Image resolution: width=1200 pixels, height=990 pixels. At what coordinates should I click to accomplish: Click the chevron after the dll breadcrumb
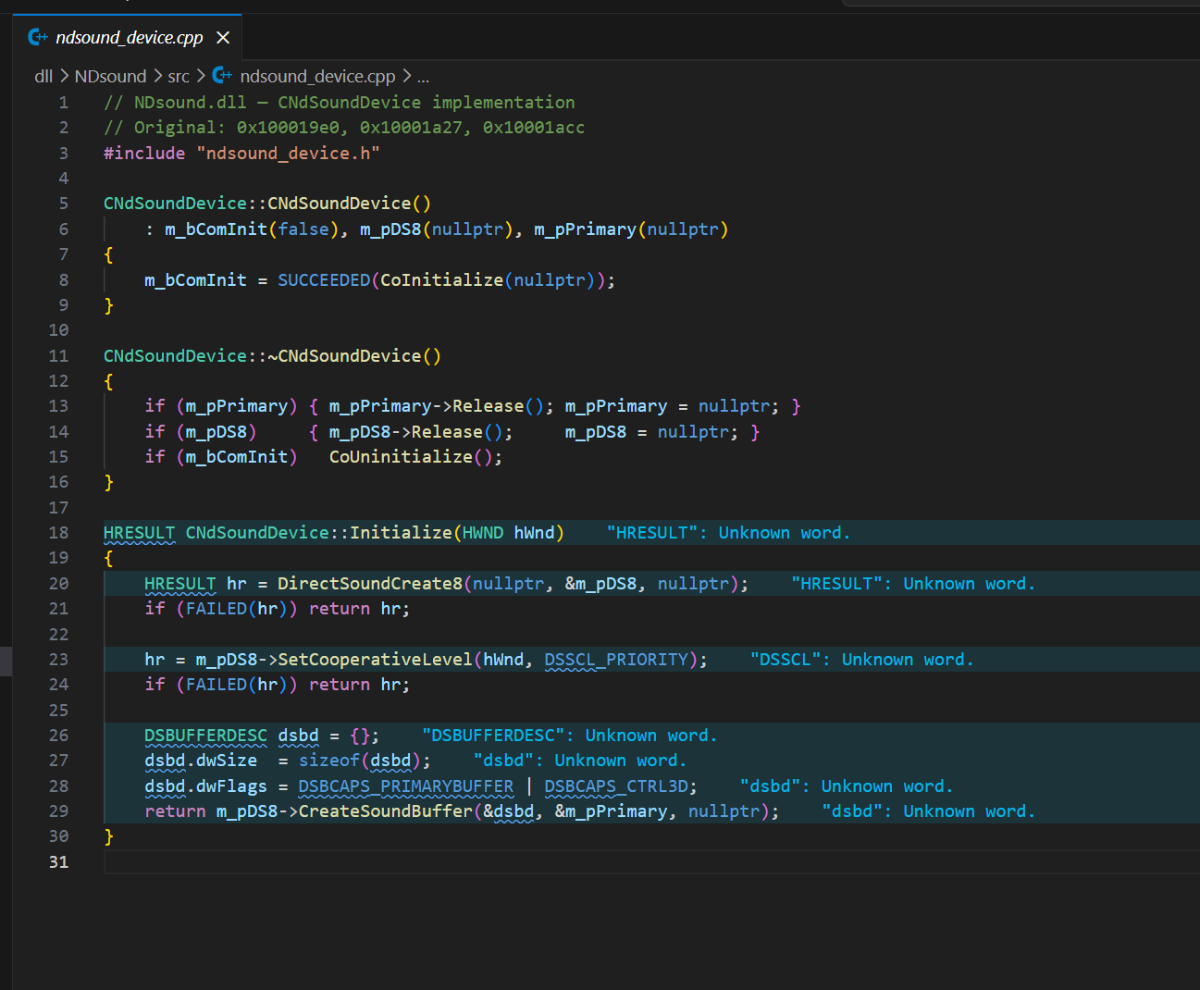[x=64, y=76]
